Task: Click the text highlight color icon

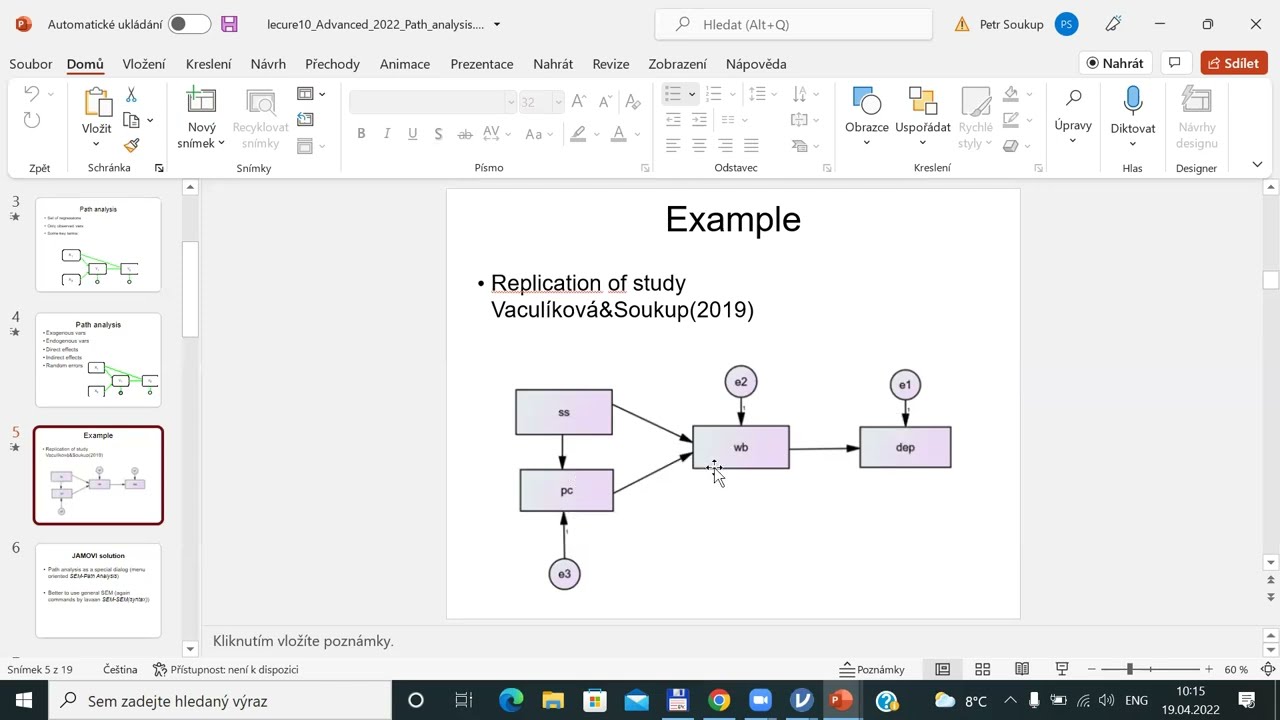Action: 577,133
